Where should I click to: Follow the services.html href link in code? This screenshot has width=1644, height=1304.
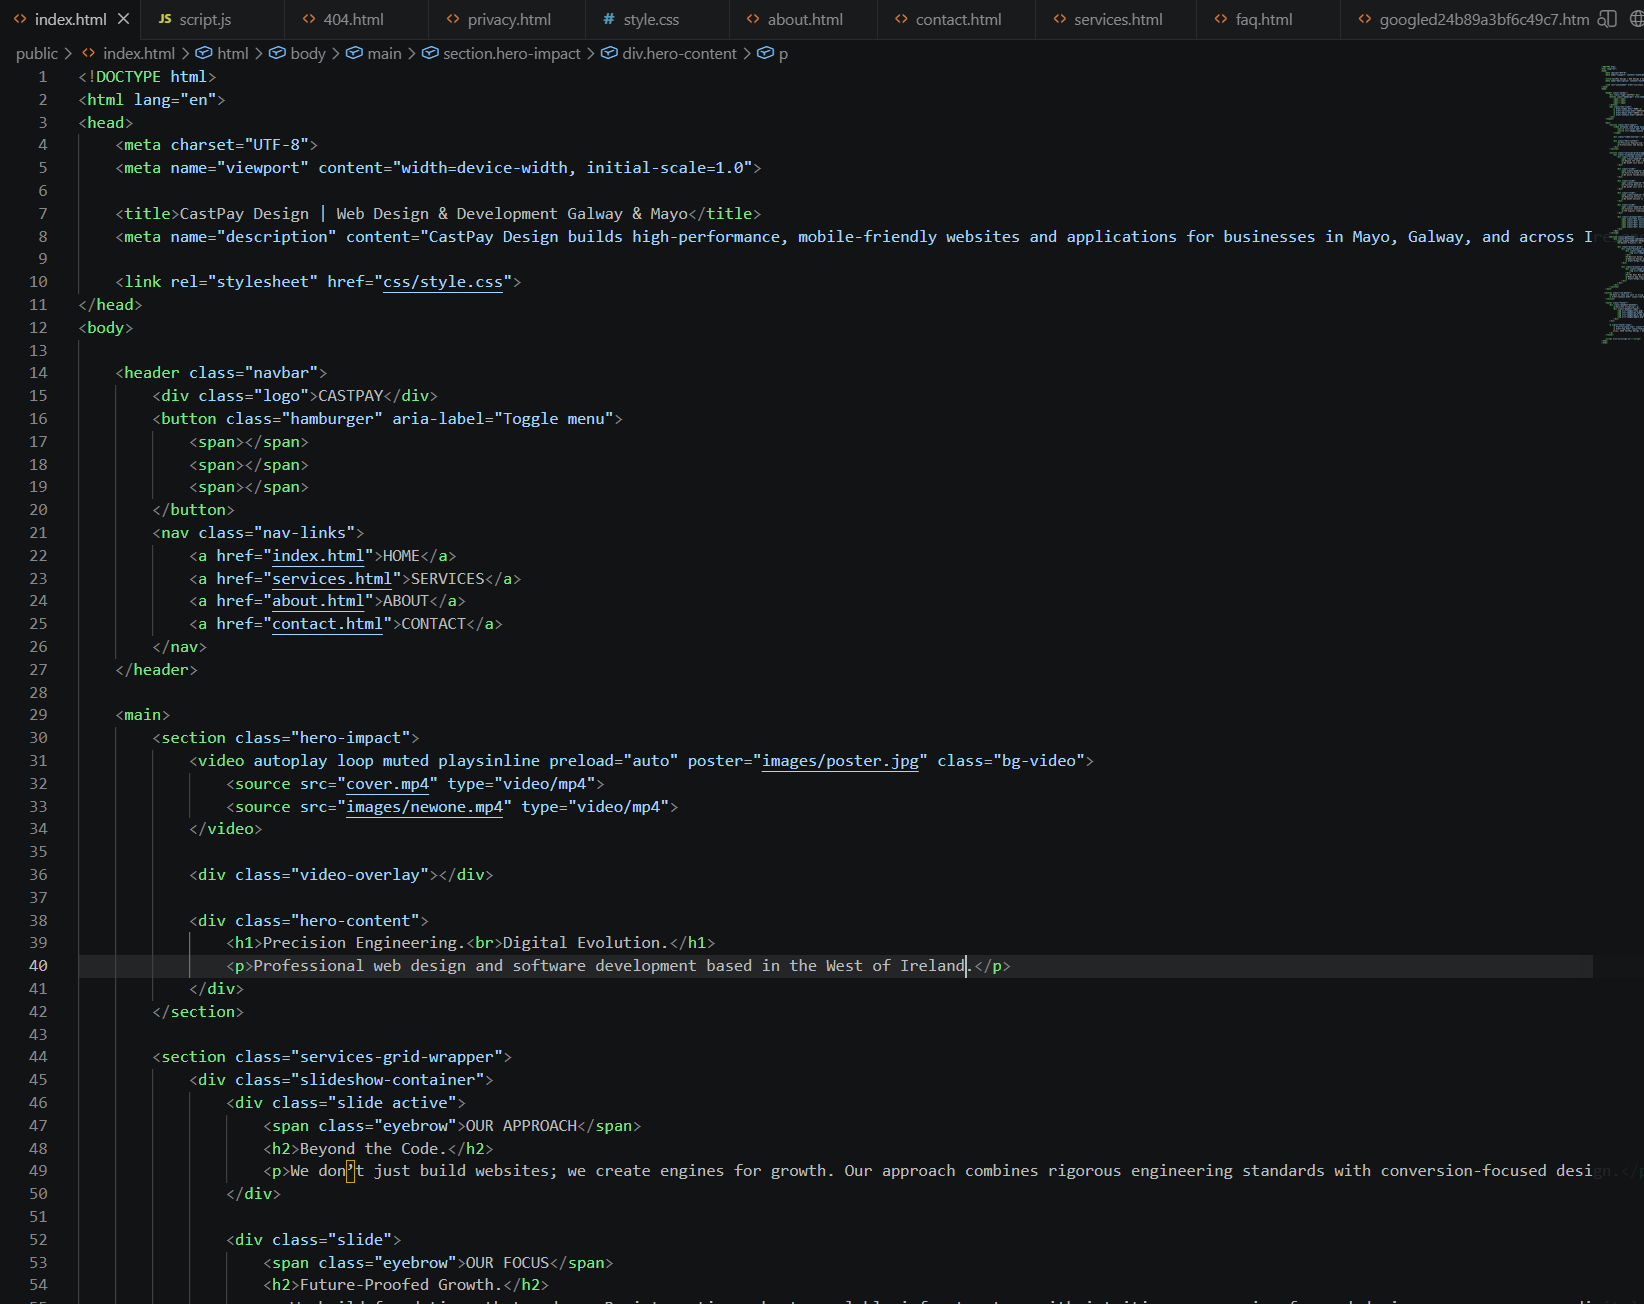[x=332, y=579]
